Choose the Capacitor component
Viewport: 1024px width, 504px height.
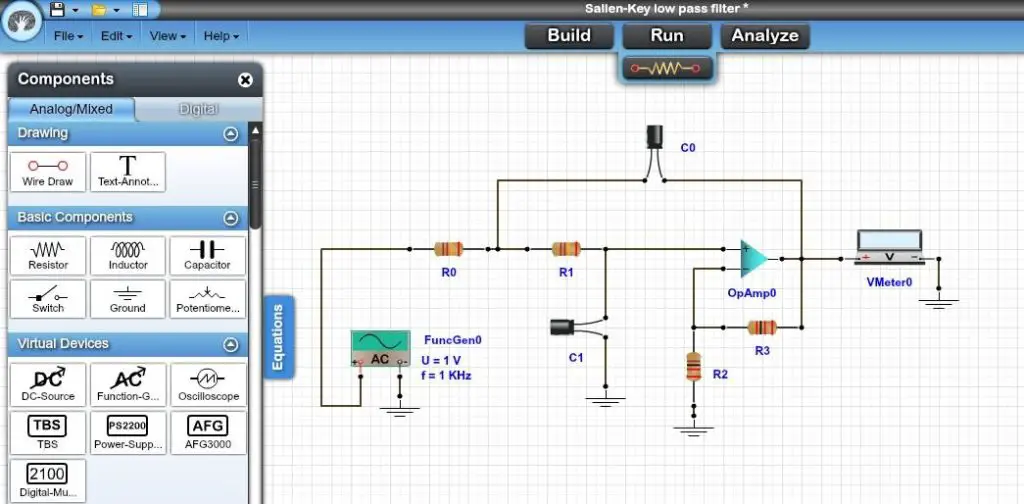click(x=207, y=255)
